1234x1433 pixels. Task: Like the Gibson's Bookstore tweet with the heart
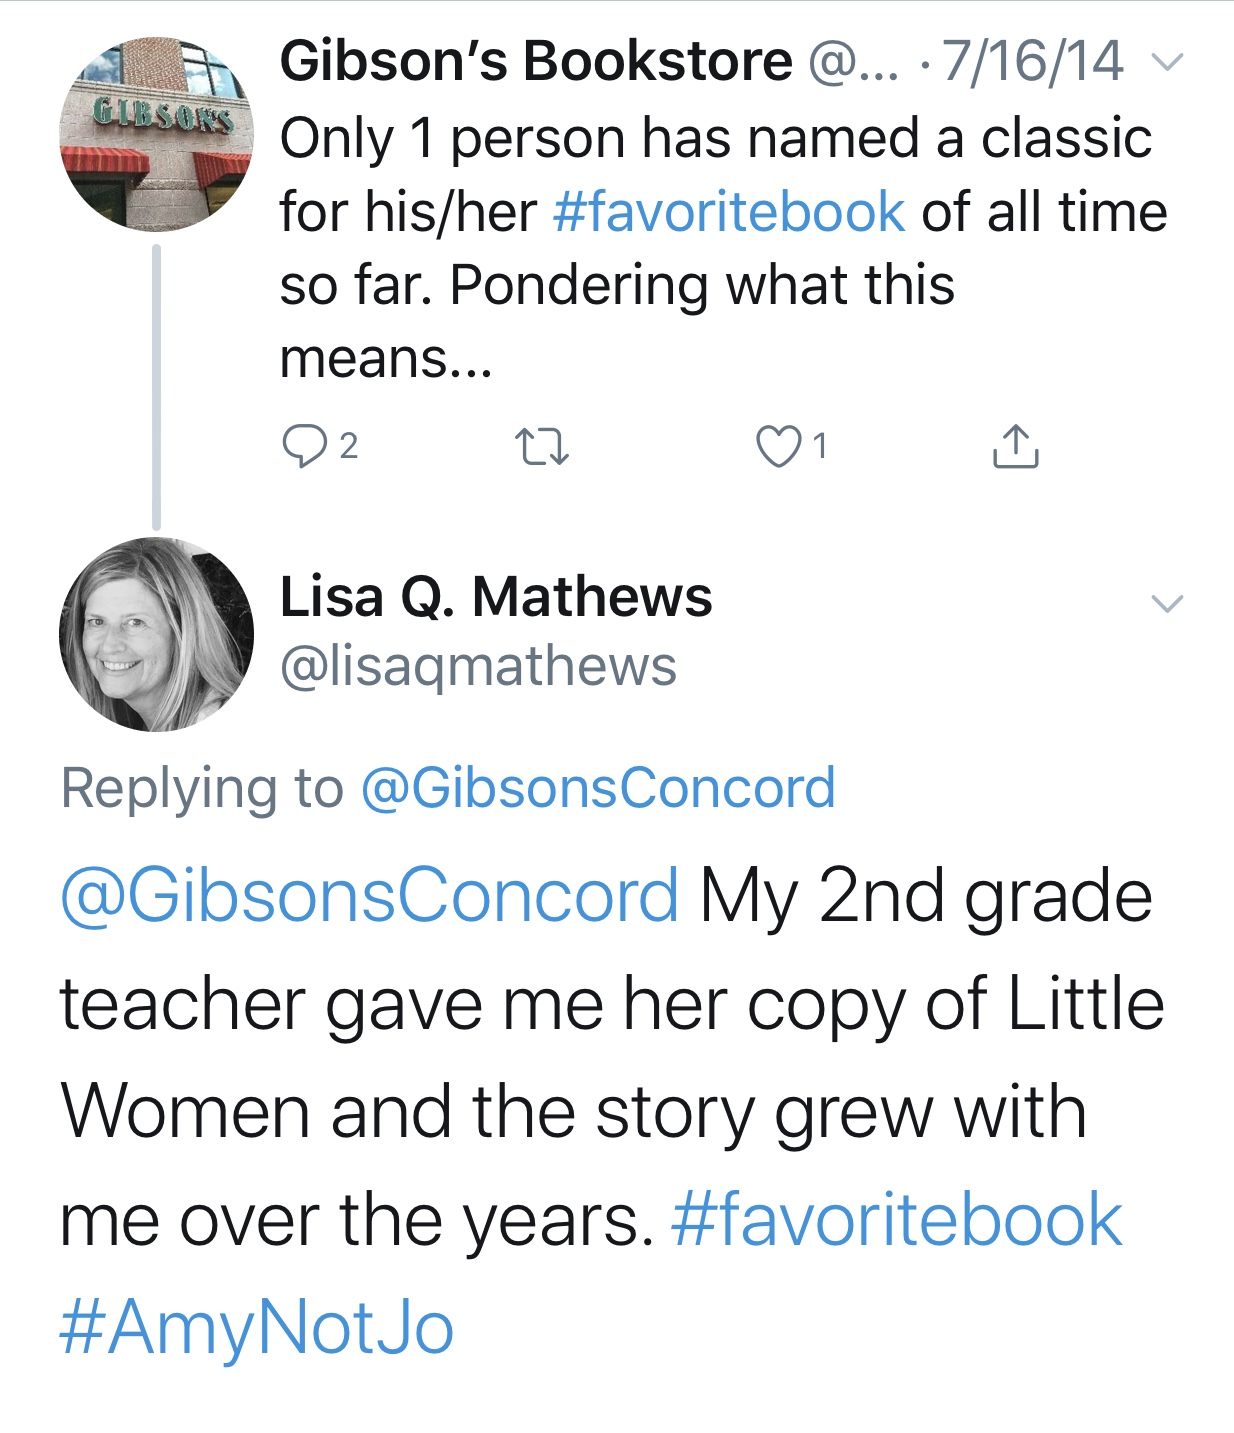[x=778, y=446]
